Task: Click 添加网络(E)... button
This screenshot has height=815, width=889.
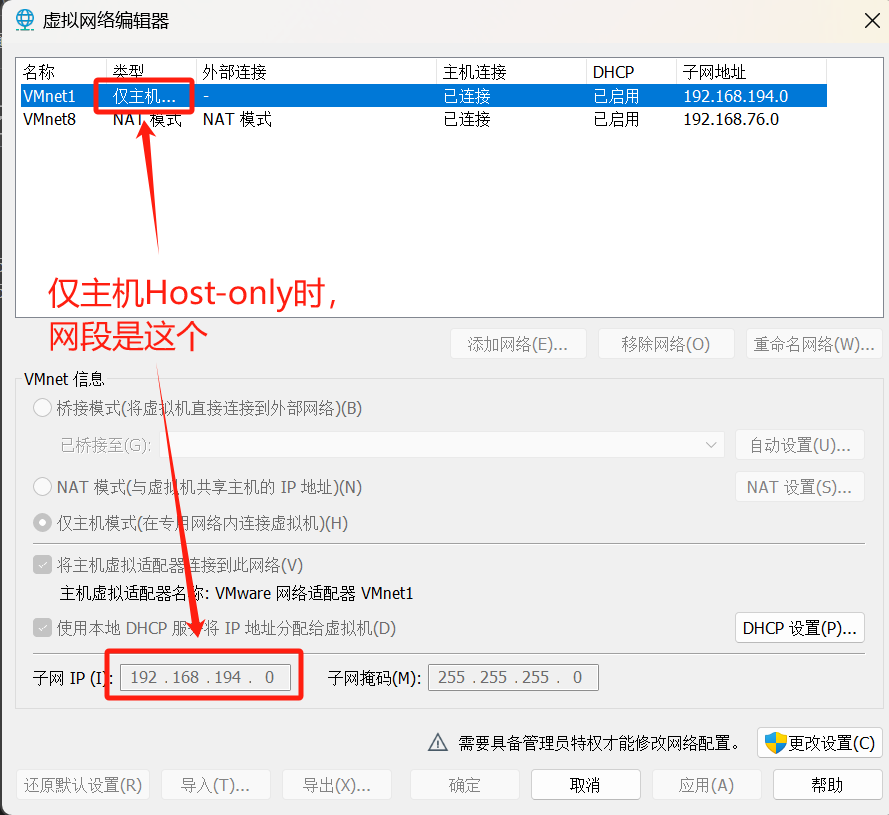Action: pos(518,344)
